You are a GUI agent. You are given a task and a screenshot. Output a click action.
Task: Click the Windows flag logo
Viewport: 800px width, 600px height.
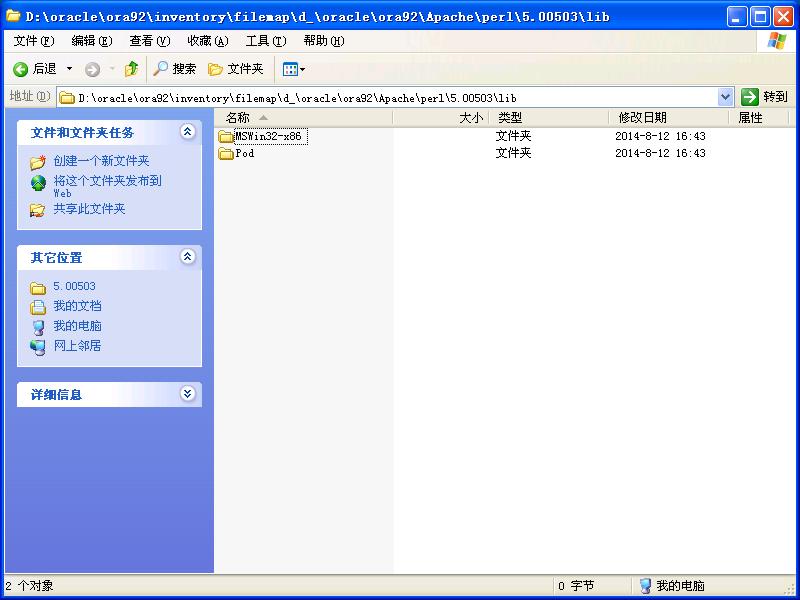776,41
